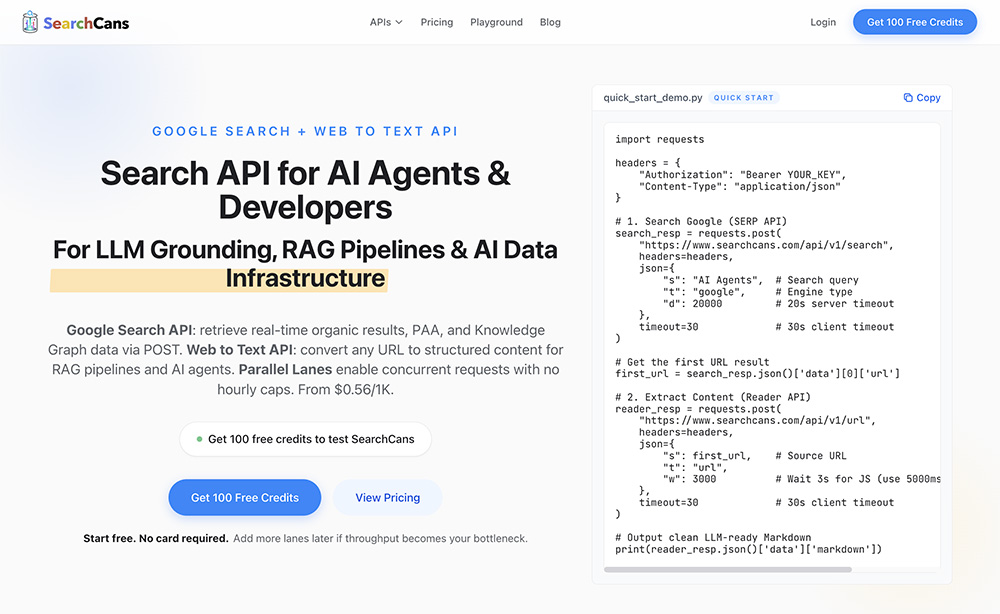Open the Blog nav link
This screenshot has width=1000, height=614.
[550, 22]
